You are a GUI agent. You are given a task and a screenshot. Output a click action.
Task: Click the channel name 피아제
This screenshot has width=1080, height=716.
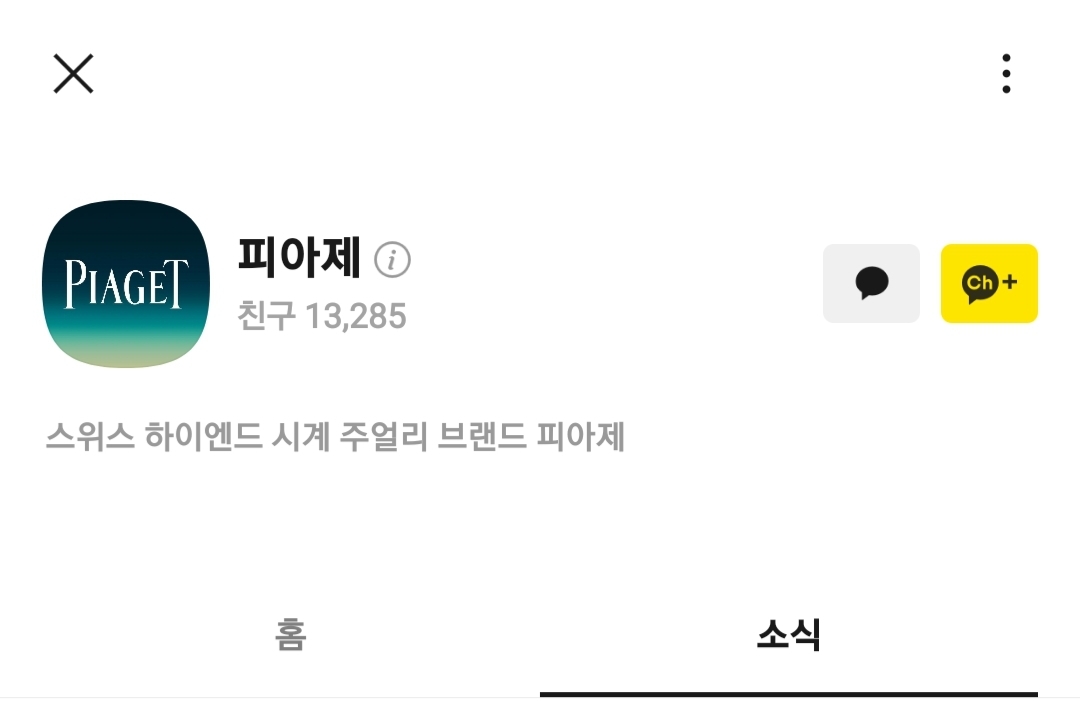(x=299, y=257)
